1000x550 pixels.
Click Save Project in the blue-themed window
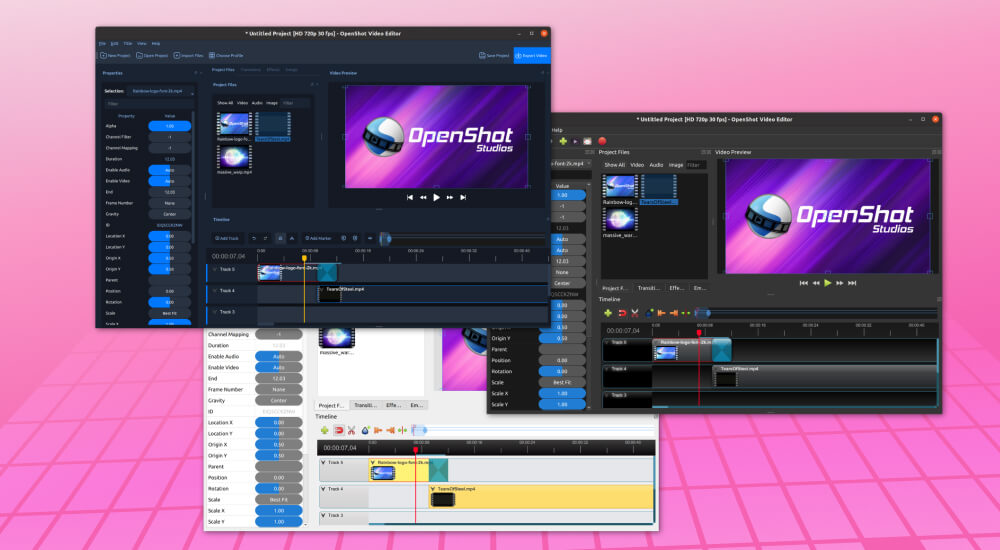coord(494,56)
